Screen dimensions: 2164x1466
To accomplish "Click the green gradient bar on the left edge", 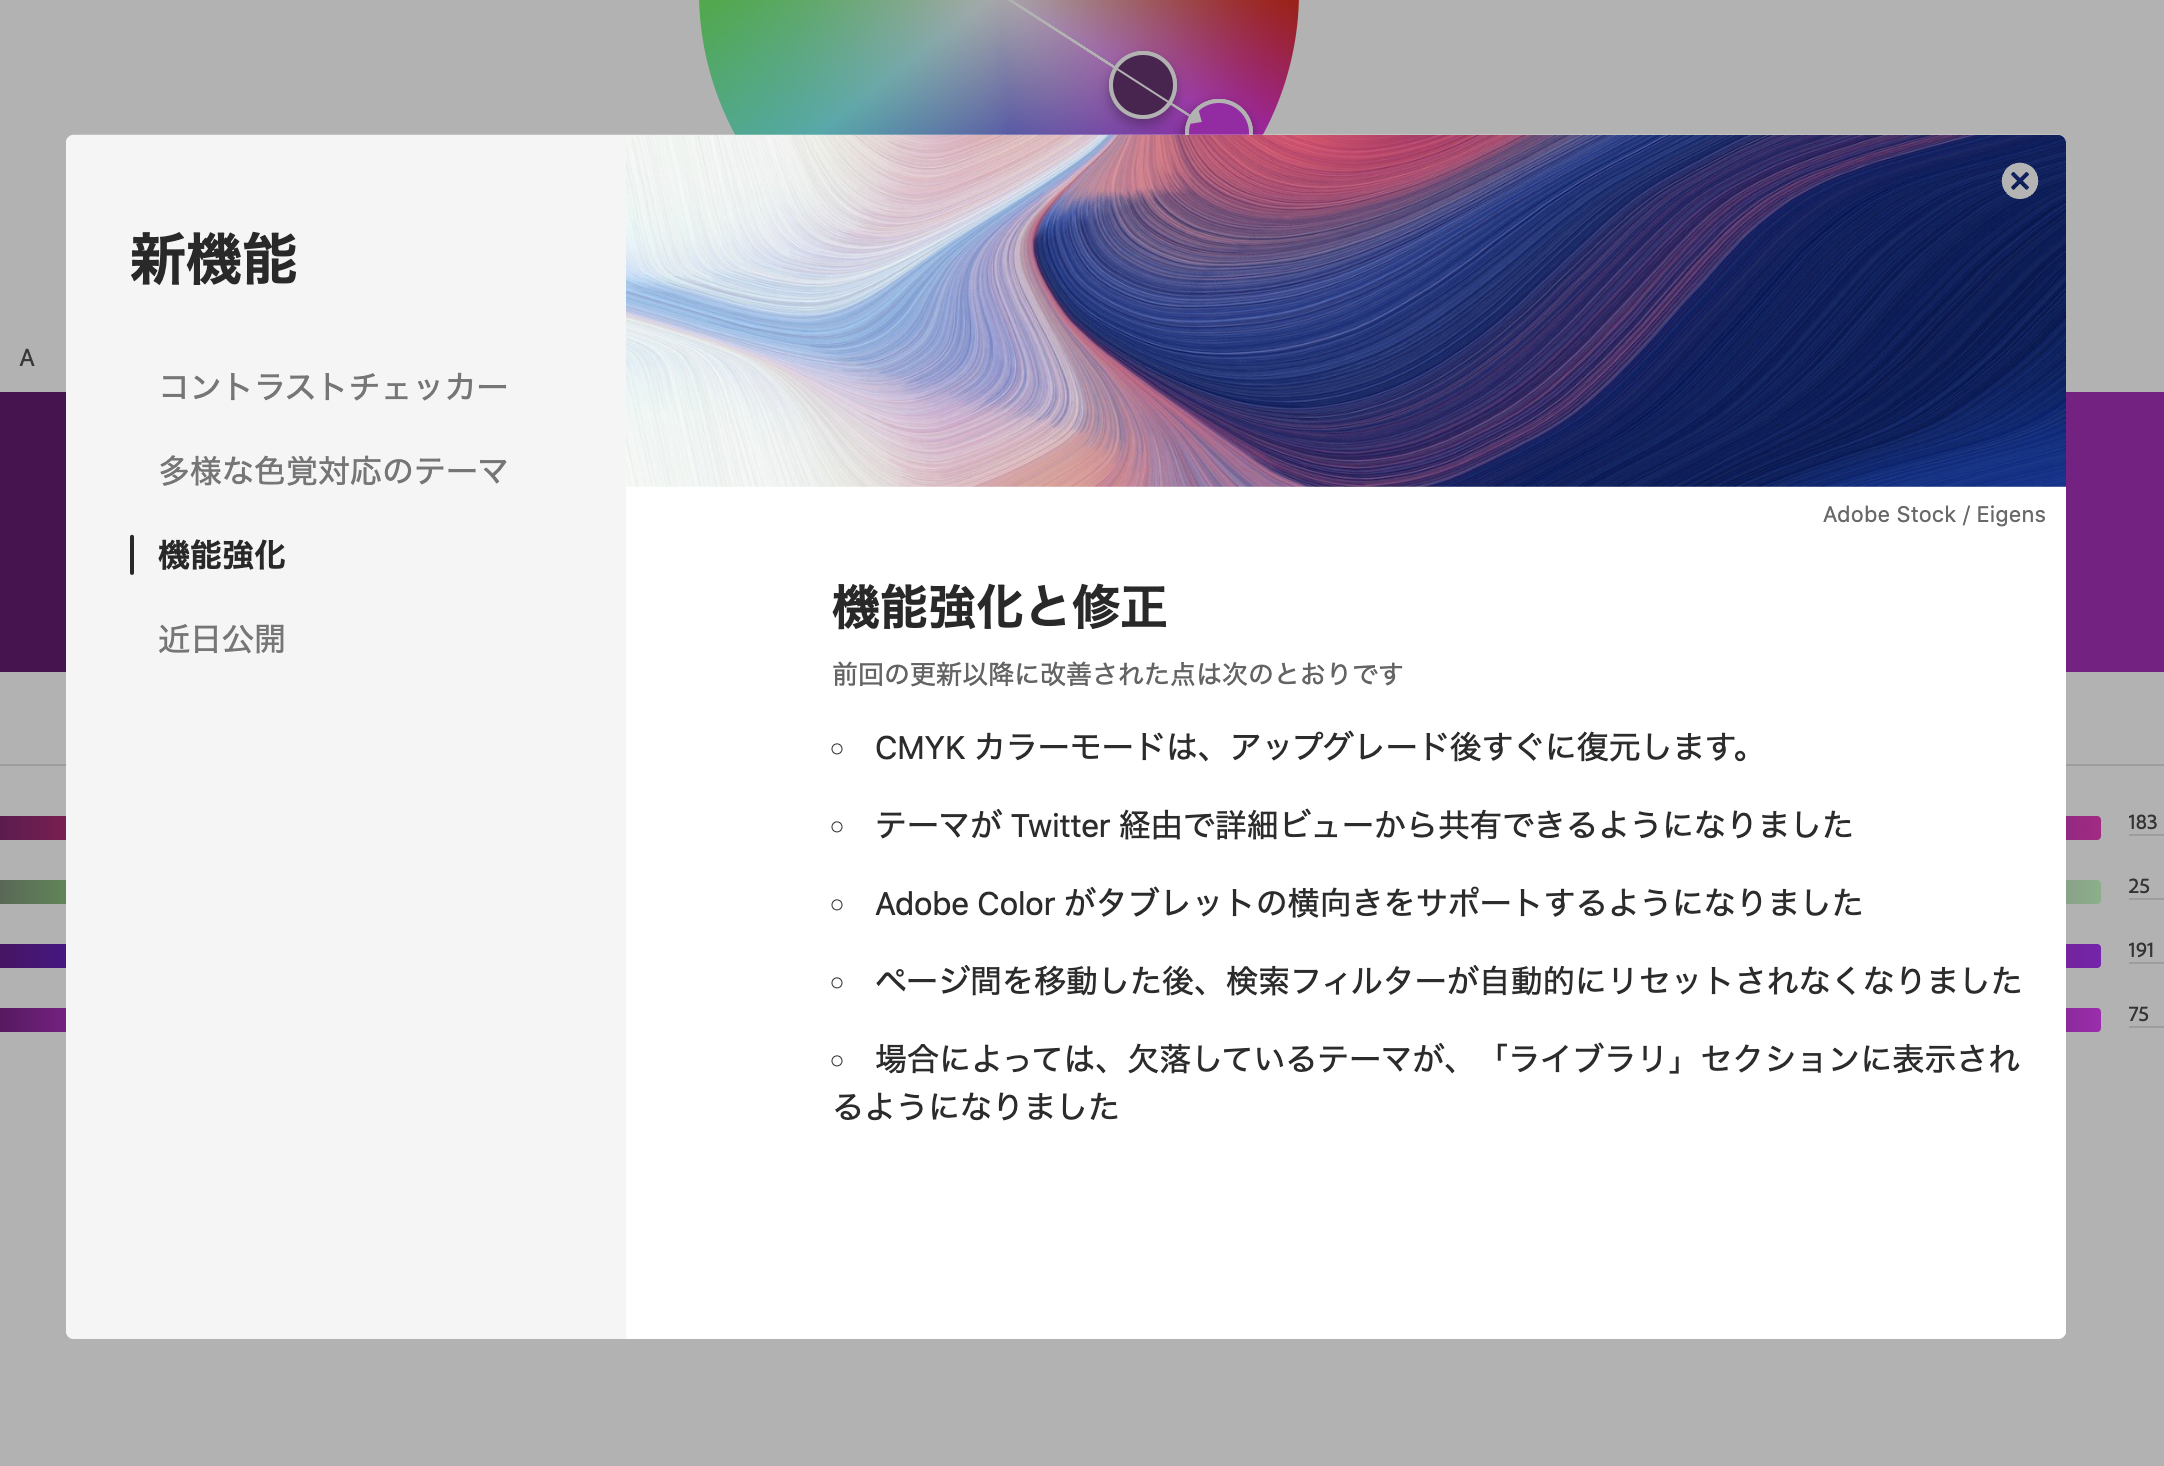I will (30, 891).
